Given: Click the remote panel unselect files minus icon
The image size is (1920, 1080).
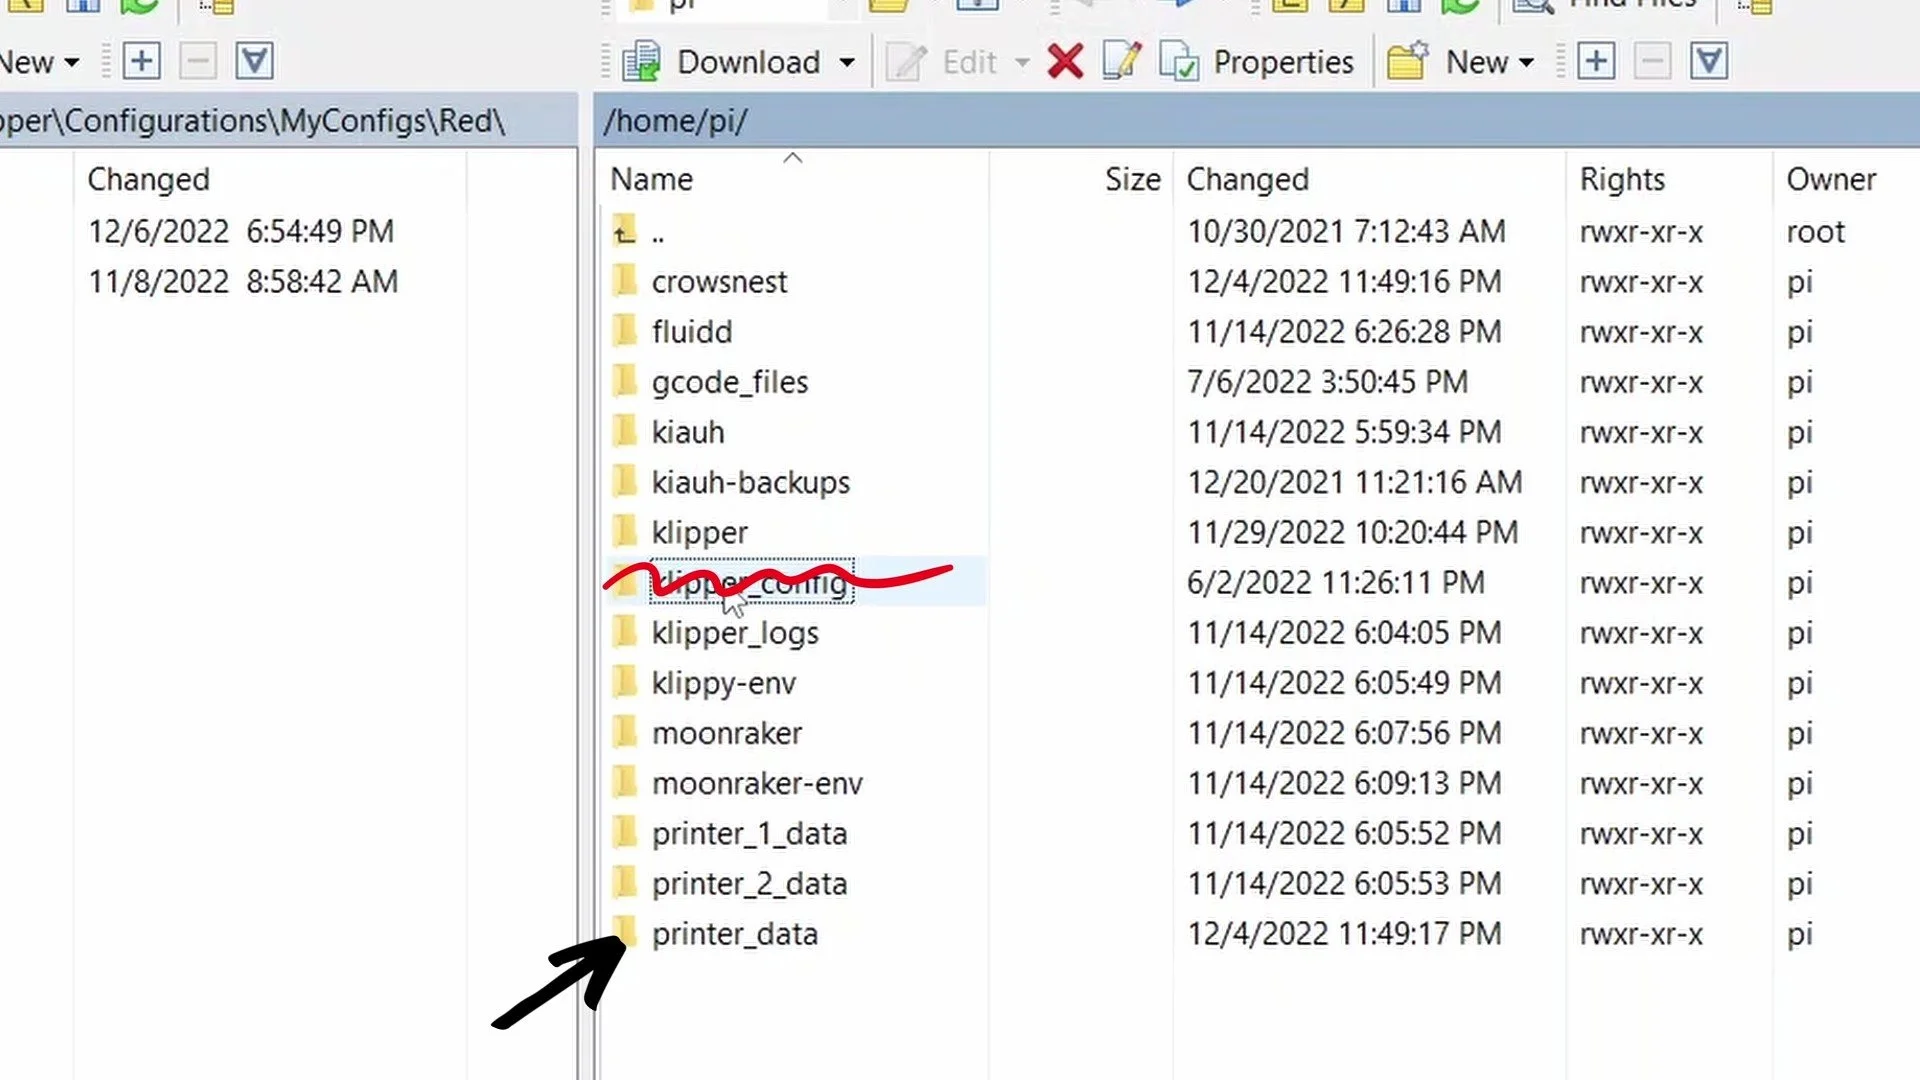Looking at the screenshot, I should (x=1652, y=62).
